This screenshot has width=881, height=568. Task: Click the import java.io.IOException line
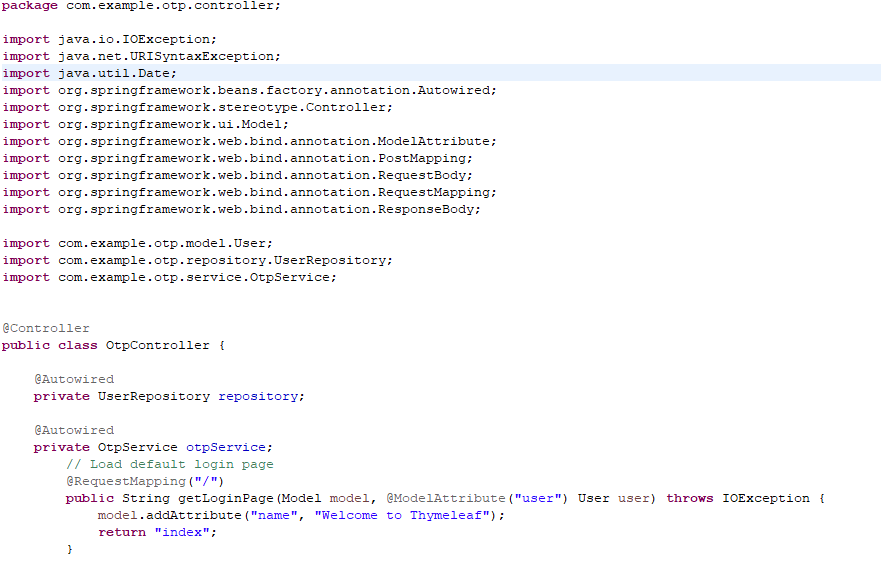pyautogui.click(x=109, y=39)
